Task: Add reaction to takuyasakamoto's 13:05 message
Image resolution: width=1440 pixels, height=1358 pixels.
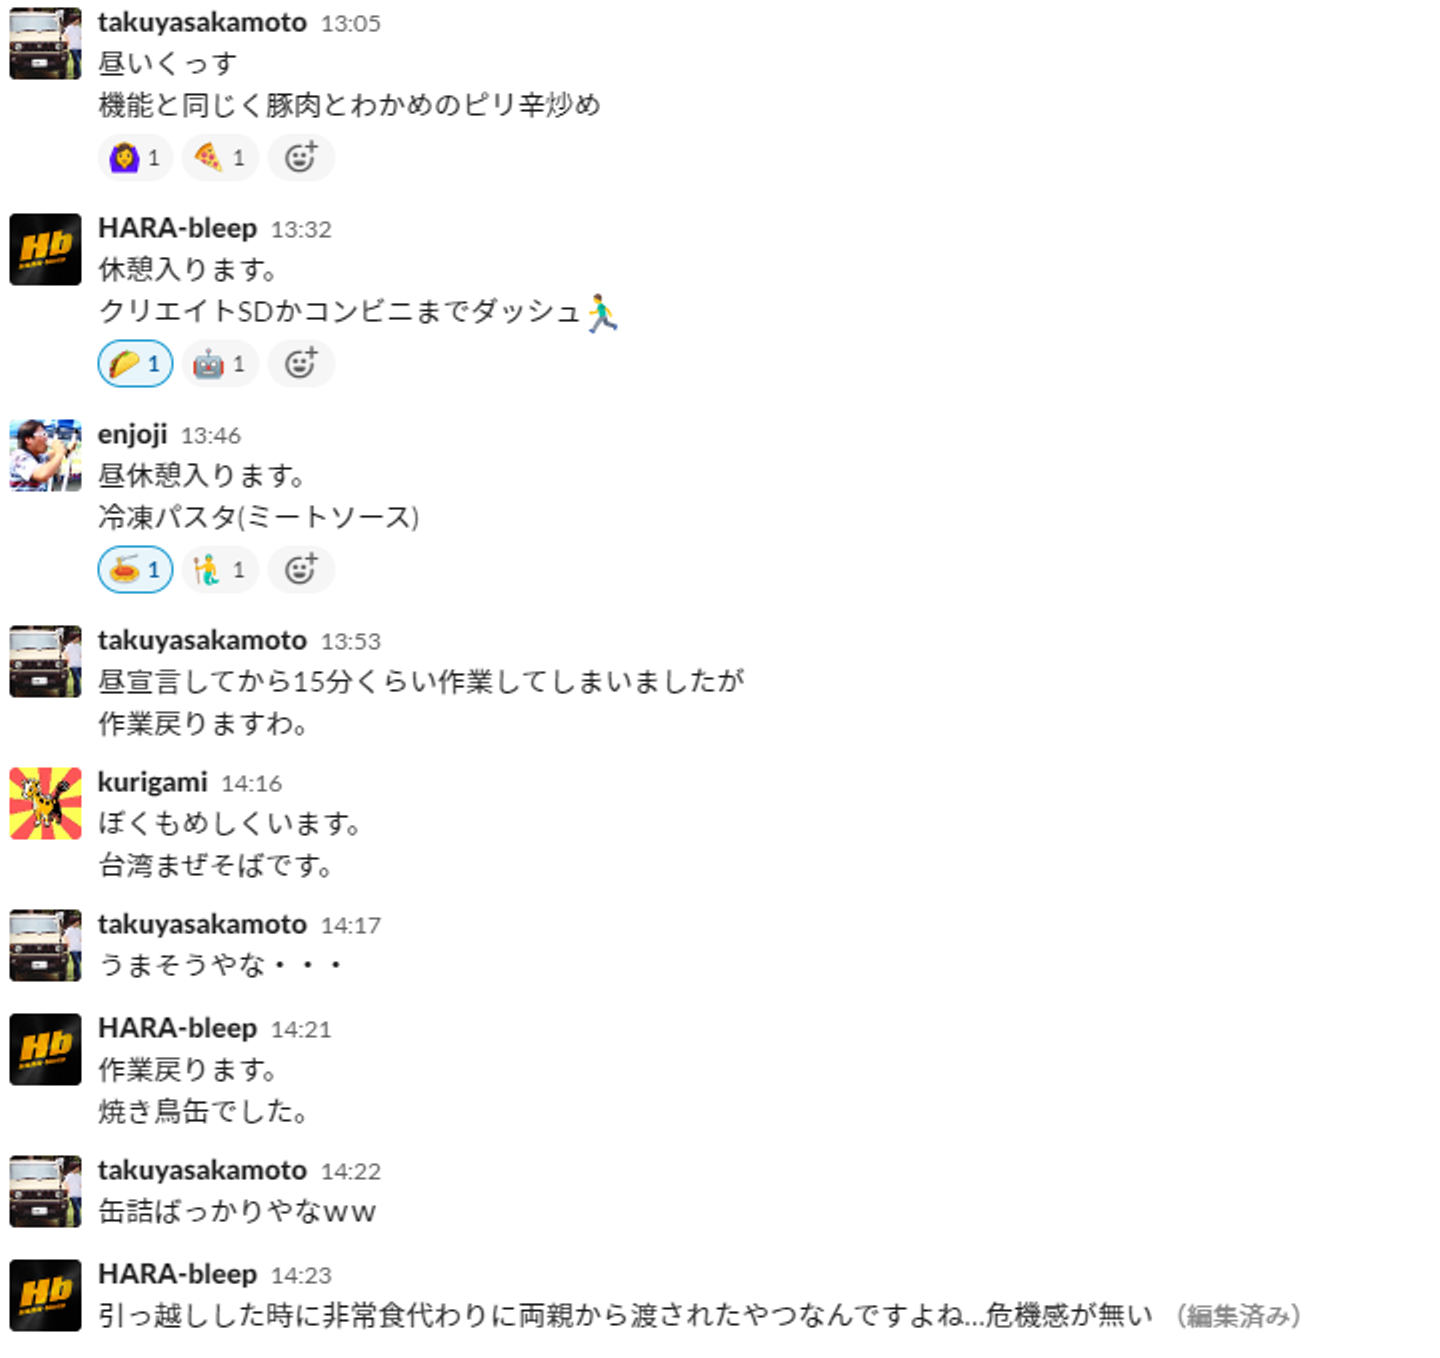Action: [x=301, y=158]
